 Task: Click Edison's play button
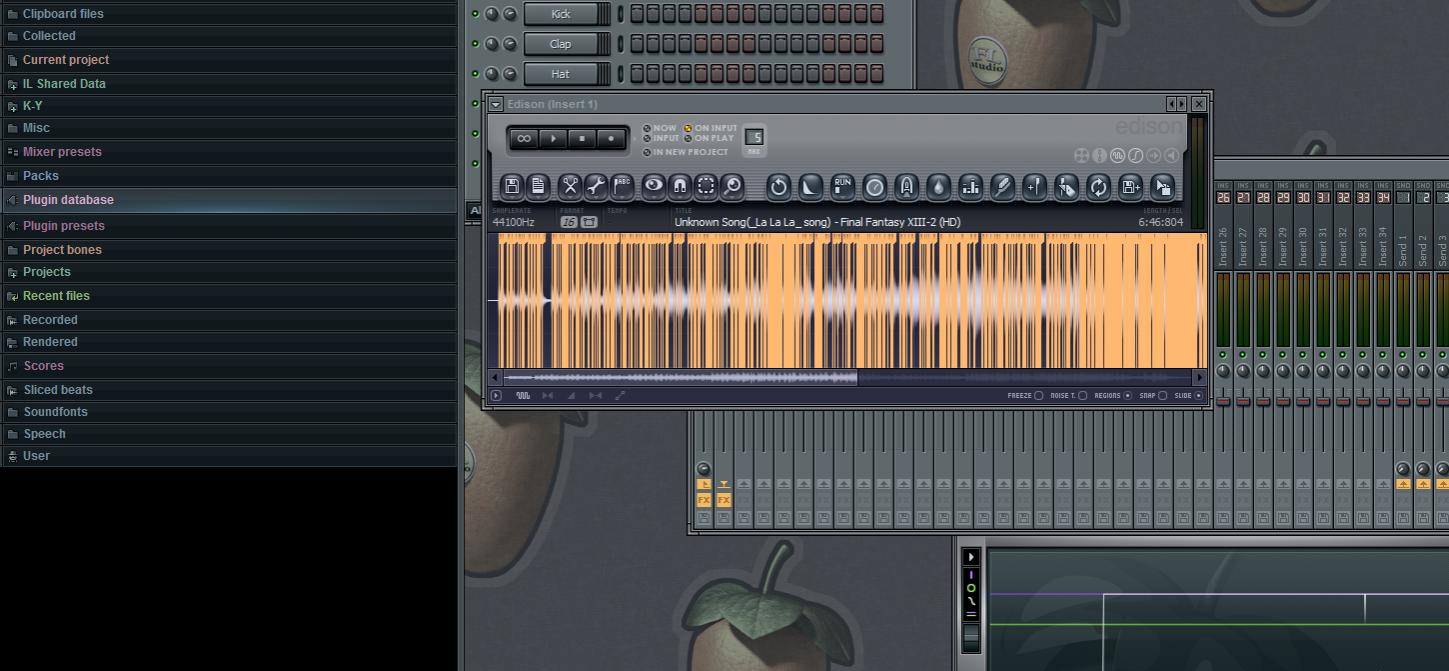pos(553,139)
